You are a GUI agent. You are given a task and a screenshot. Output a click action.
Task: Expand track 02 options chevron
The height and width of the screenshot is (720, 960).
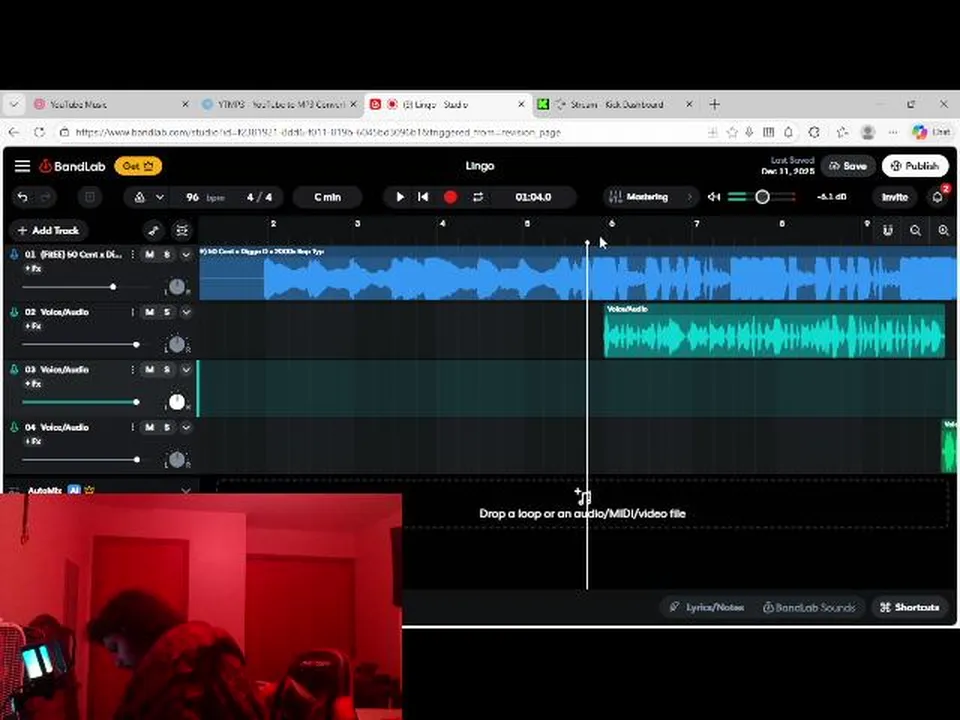pos(186,312)
